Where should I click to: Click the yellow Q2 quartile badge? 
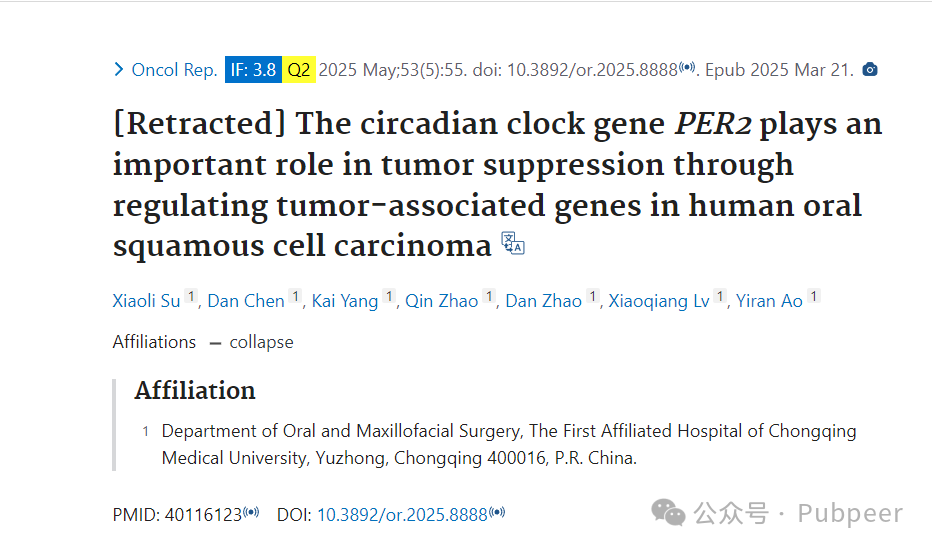coord(298,70)
